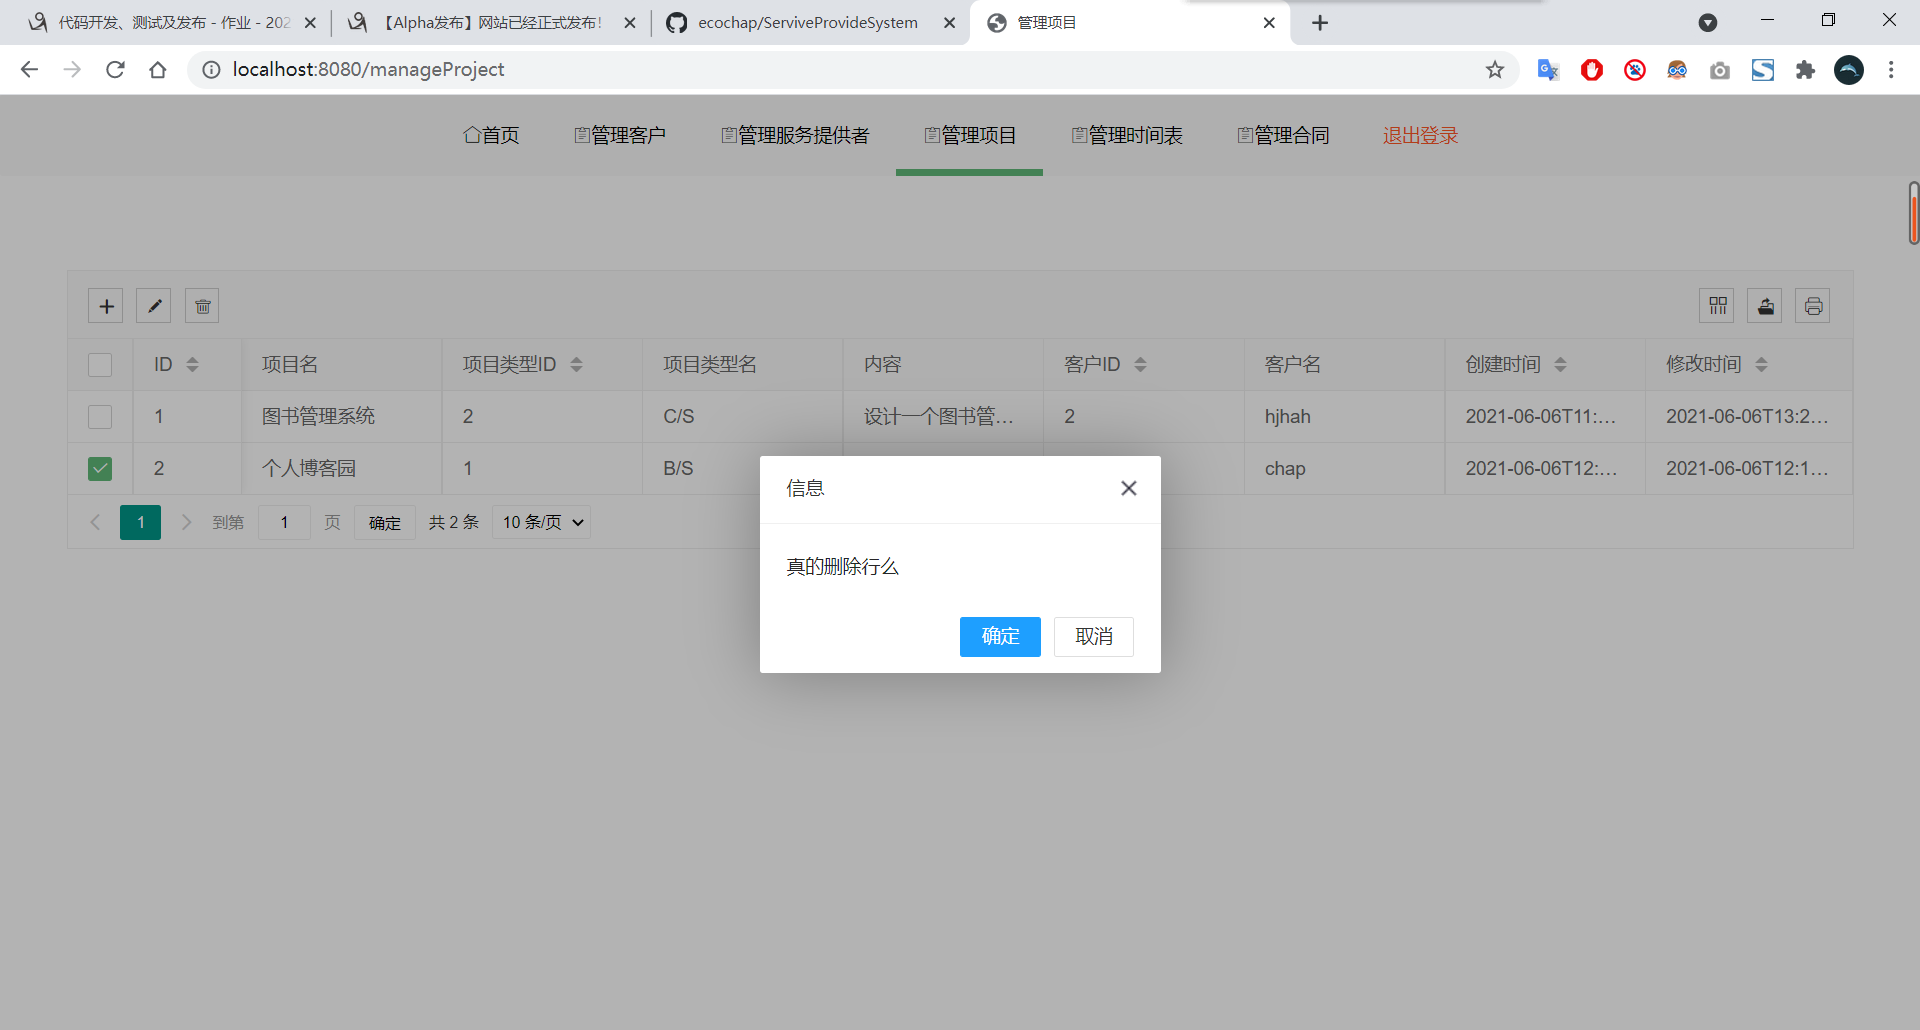This screenshot has height=1030, width=1920.
Task: Click the browser back arrow
Action: pyautogui.click(x=29, y=69)
